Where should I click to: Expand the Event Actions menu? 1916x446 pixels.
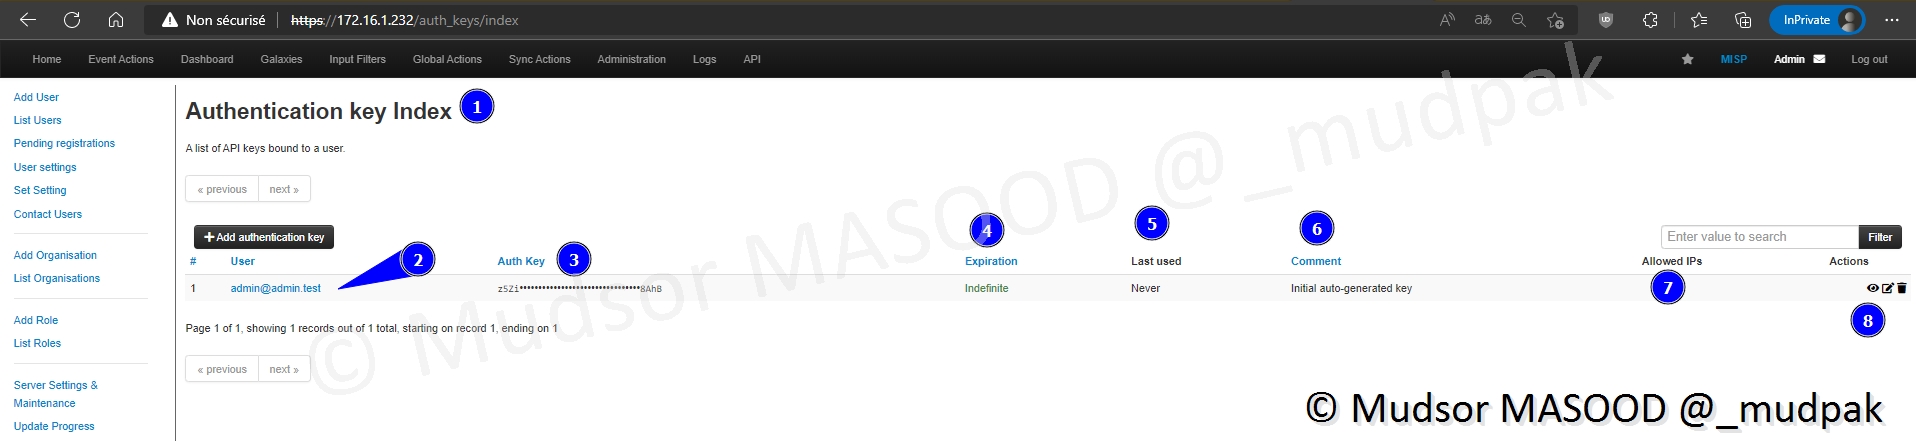click(x=121, y=59)
